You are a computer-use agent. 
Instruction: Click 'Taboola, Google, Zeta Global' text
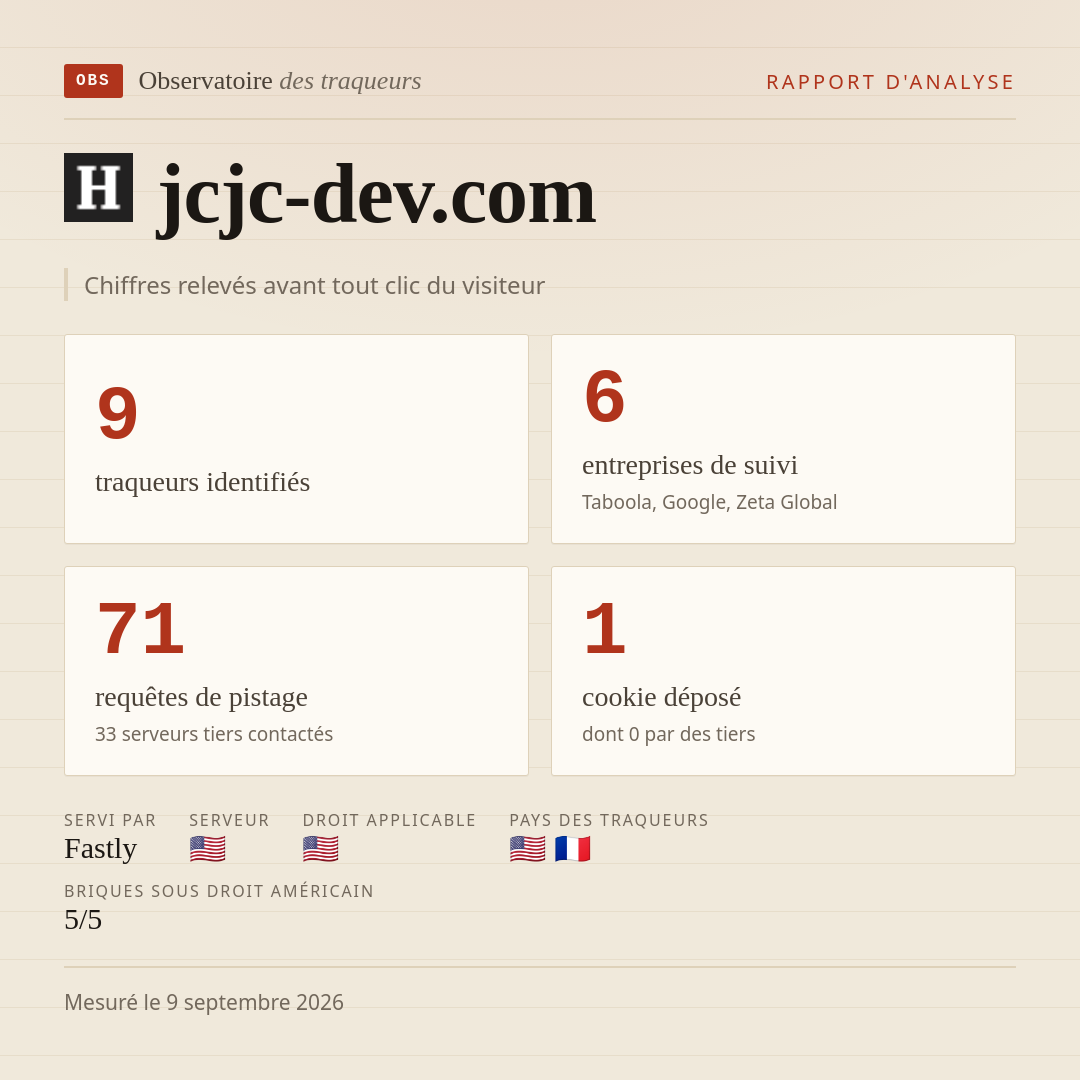point(709,502)
